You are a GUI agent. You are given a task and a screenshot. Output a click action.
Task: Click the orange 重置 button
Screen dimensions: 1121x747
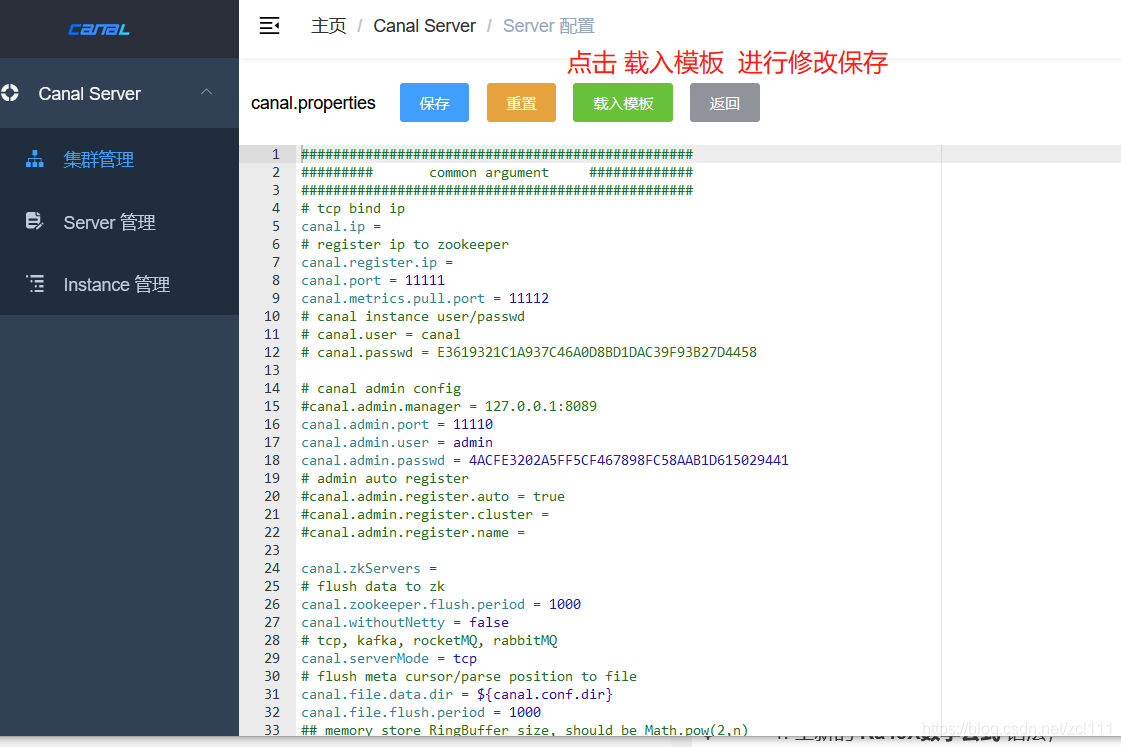point(521,103)
